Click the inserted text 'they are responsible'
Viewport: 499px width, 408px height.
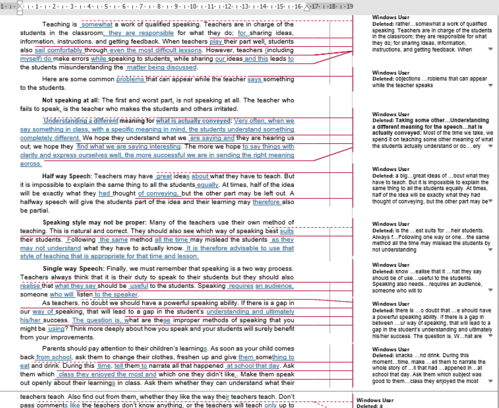(x=141, y=33)
